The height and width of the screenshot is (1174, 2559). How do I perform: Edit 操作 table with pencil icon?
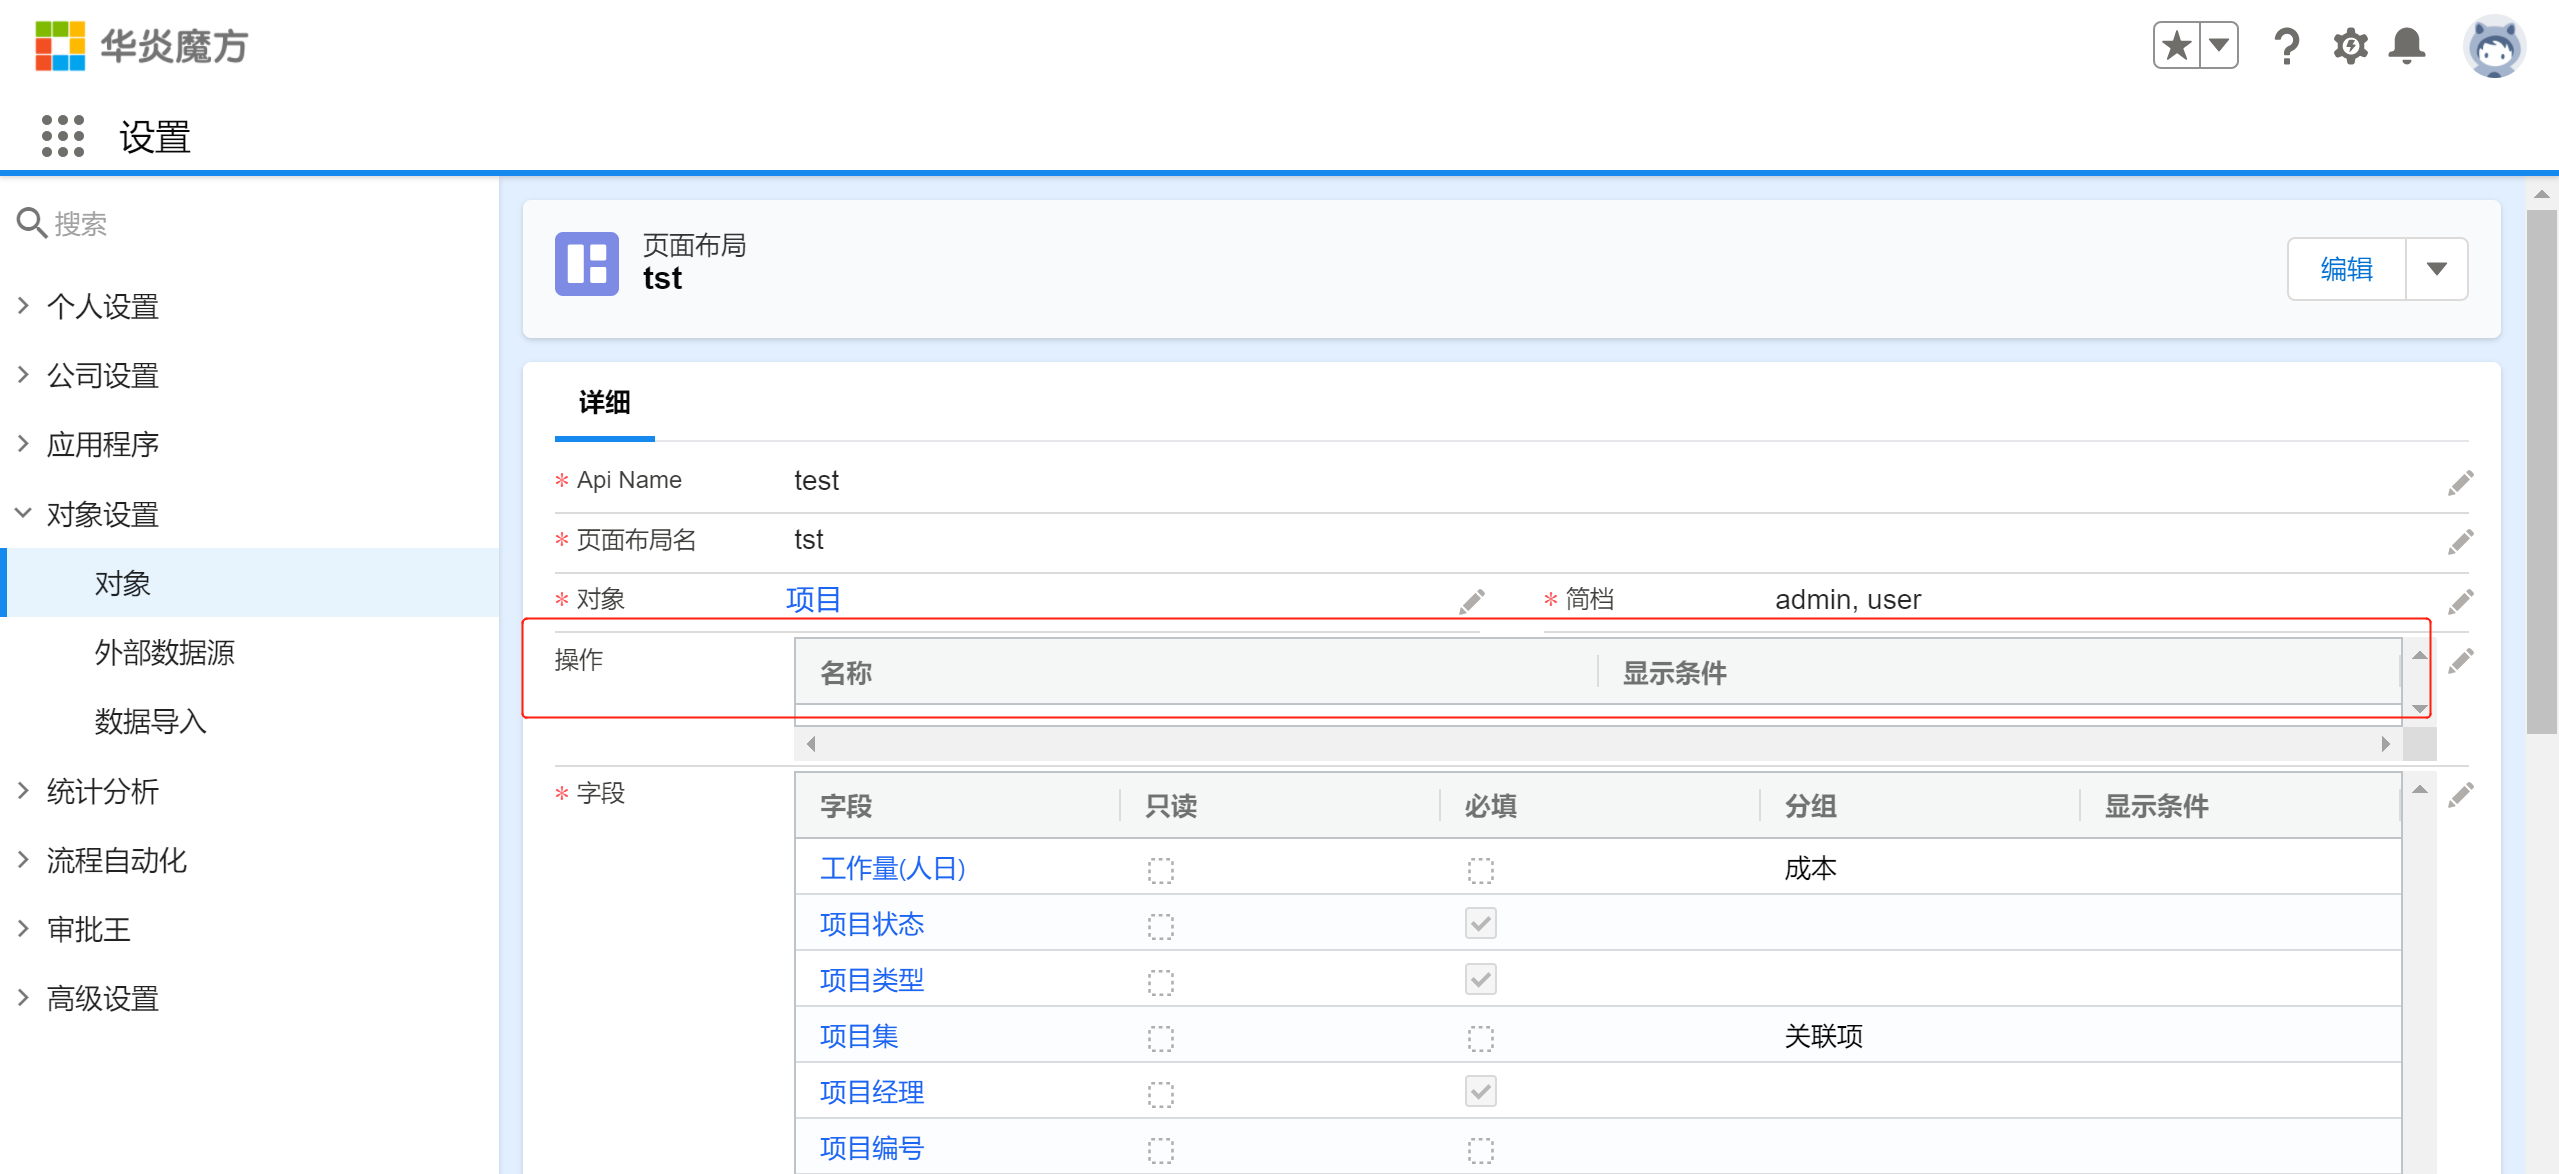[2460, 661]
